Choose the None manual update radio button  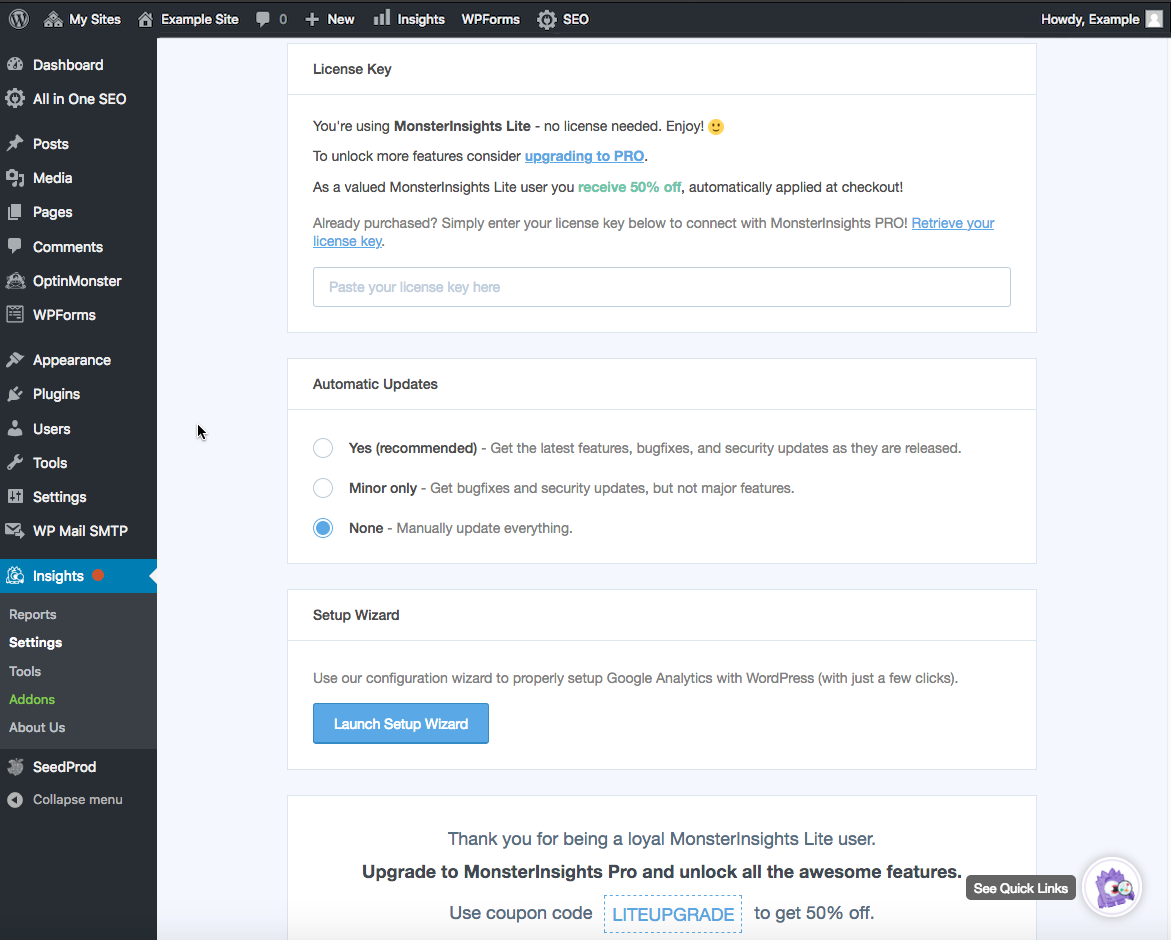[x=323, y=528]
